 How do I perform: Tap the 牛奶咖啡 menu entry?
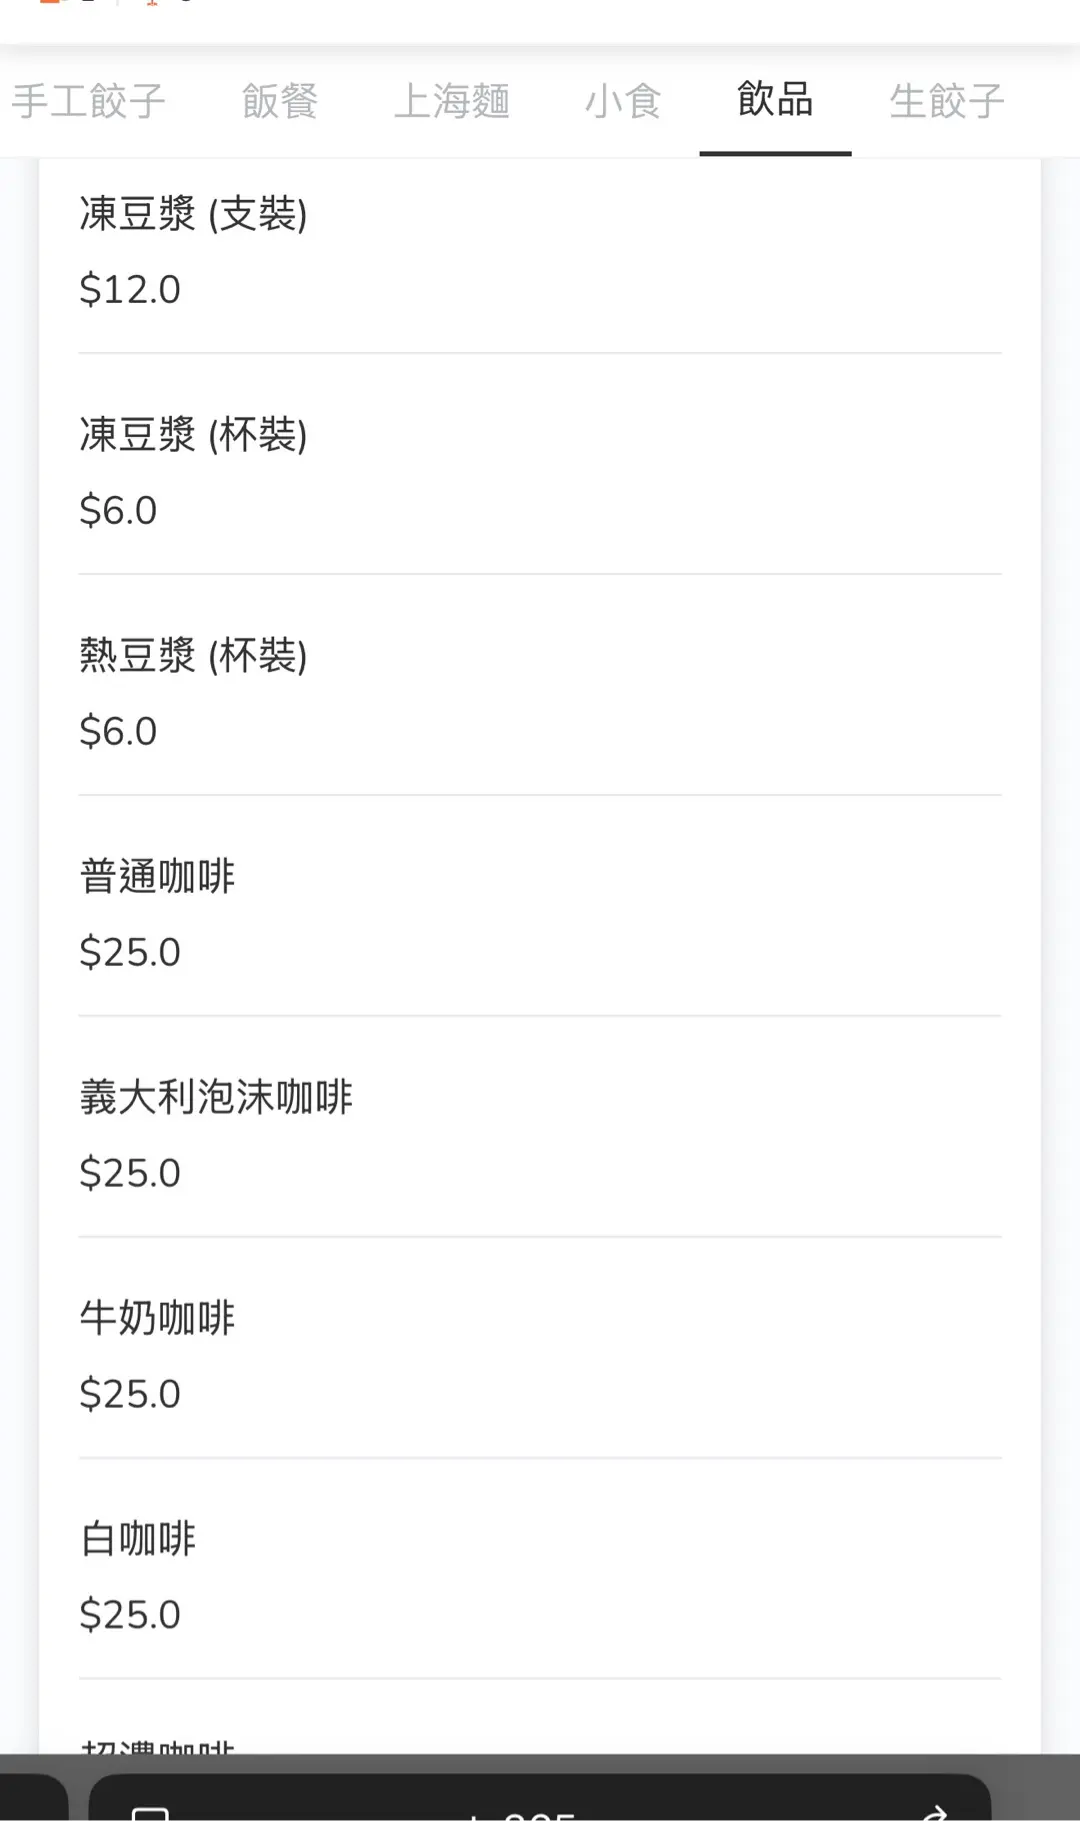coord(157,1318)
